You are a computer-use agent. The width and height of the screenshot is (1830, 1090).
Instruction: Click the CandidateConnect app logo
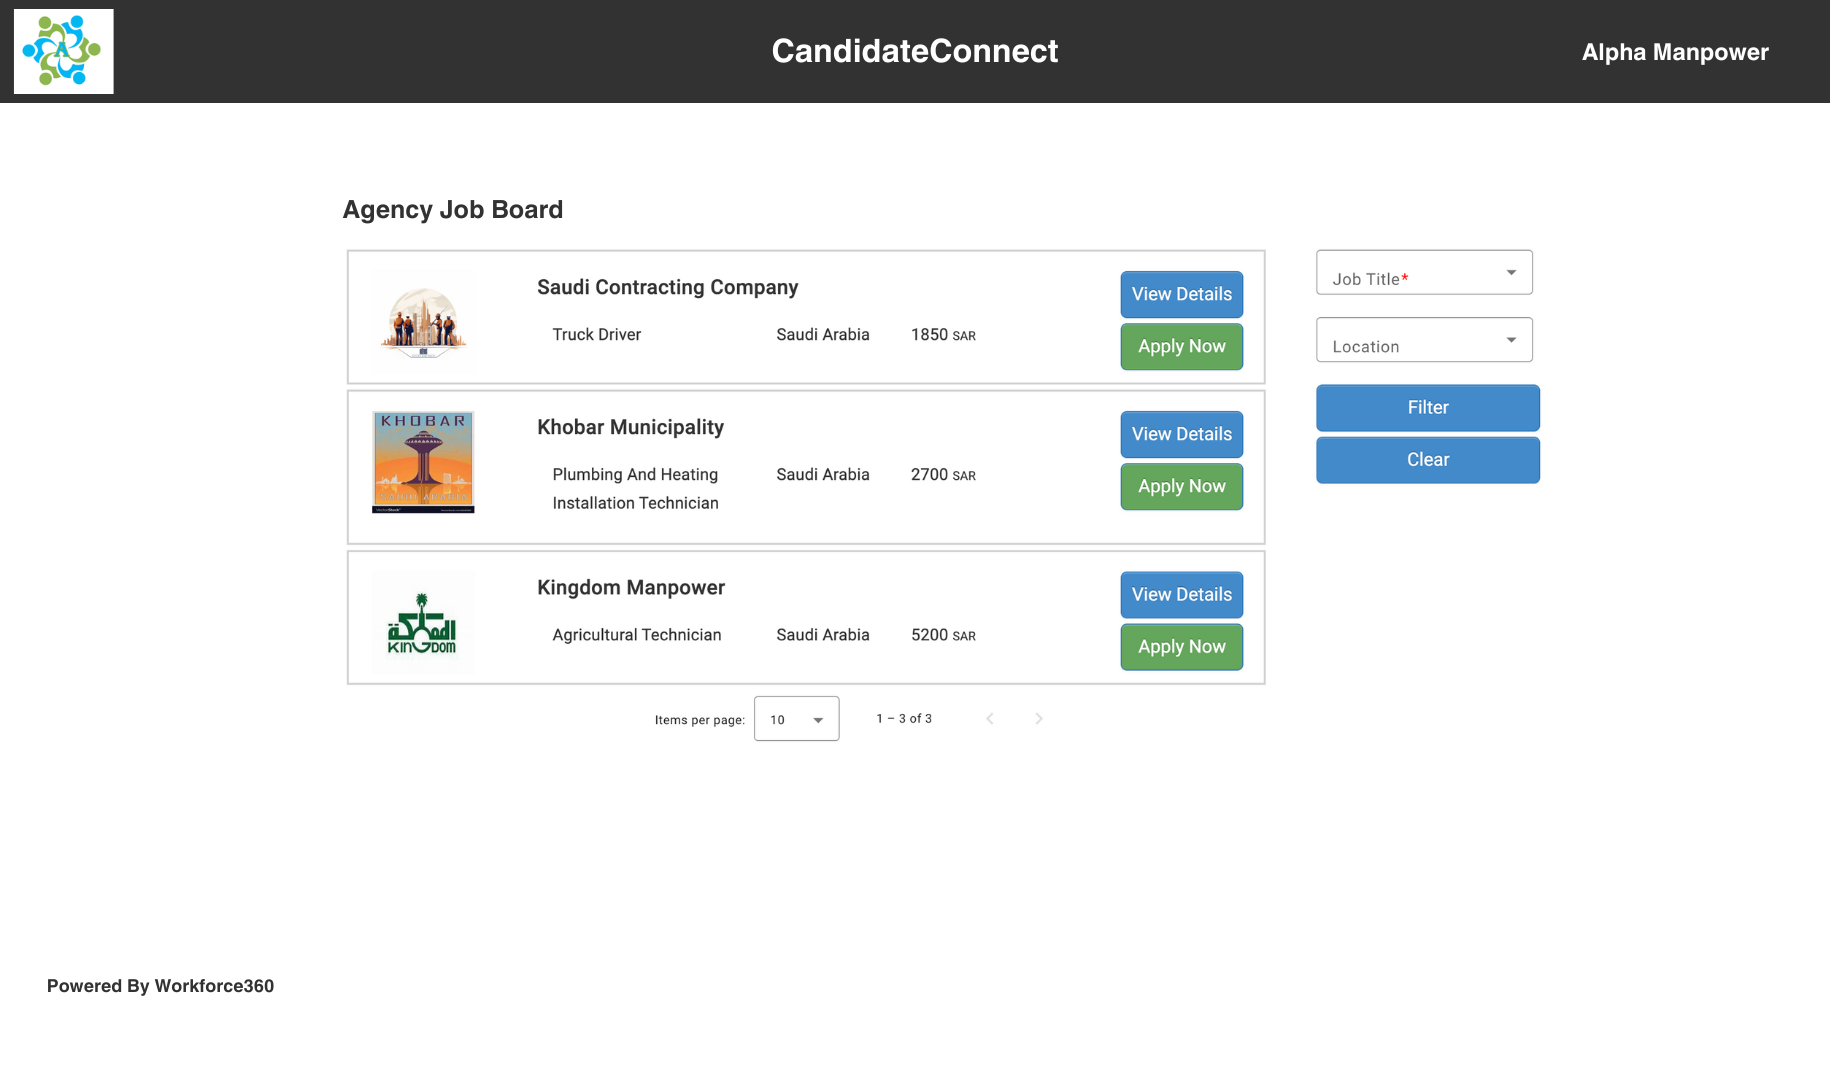click(63, 51)
